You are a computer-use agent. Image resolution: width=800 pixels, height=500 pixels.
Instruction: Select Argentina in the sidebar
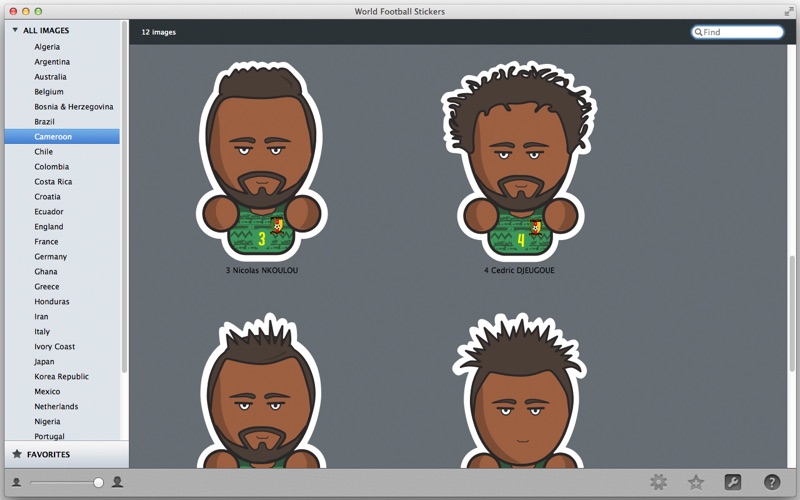click(x=52, y=62)
